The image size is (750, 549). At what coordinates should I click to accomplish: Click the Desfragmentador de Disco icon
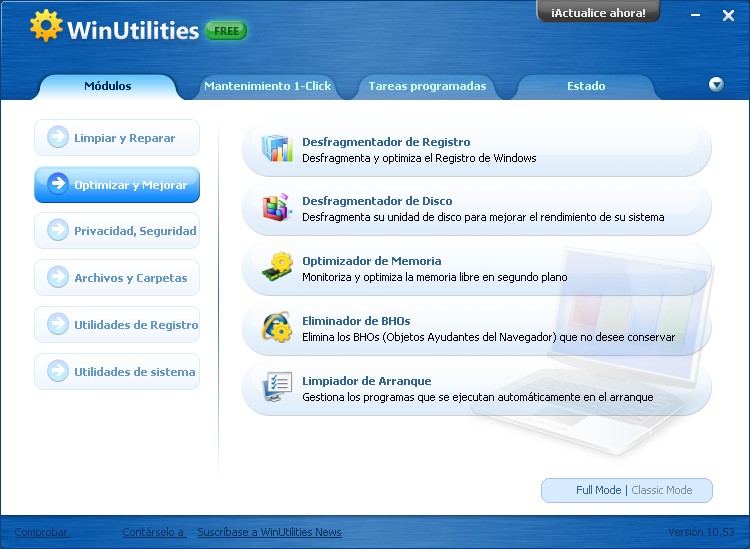coord(277,208)
